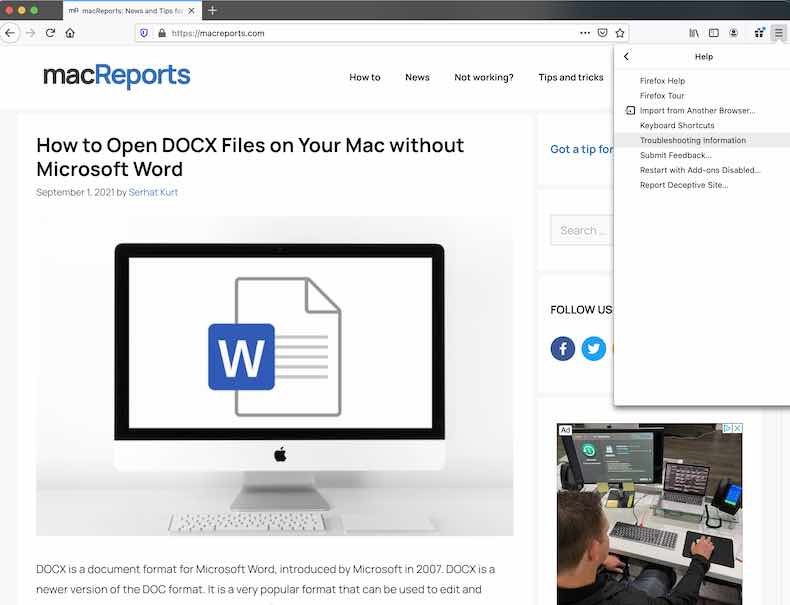Image resolution: width=790 pixels, height=605 pixels.
Task: Select Troubleshooting Information
Action: pyautogui.click(x=693, y=140)
